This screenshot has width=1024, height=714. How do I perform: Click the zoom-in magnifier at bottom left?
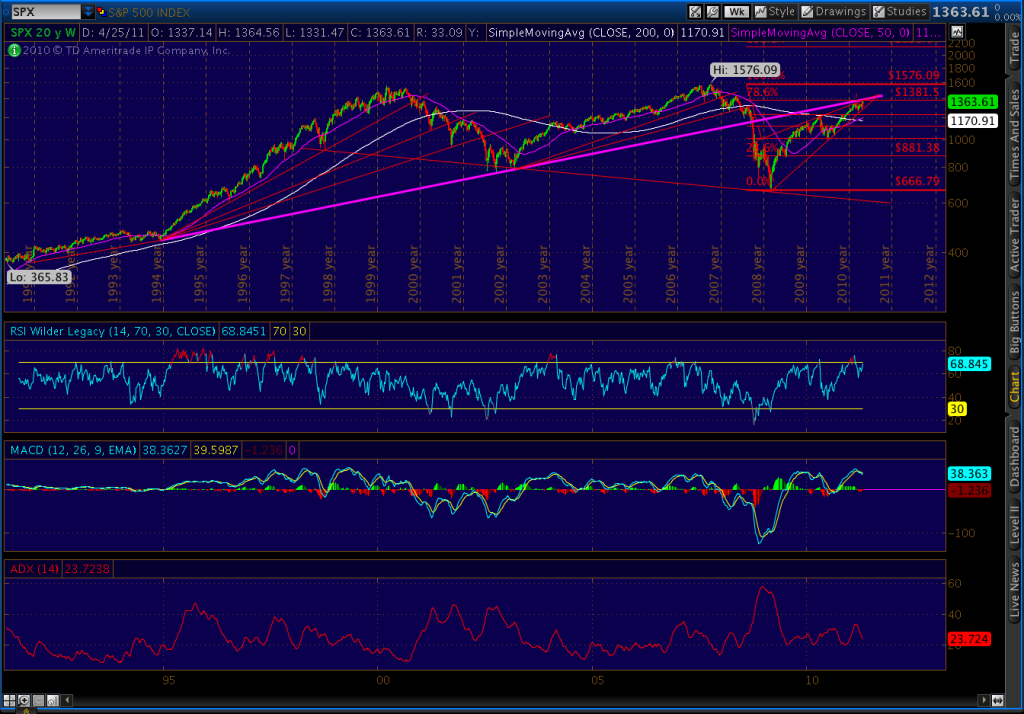24,700
